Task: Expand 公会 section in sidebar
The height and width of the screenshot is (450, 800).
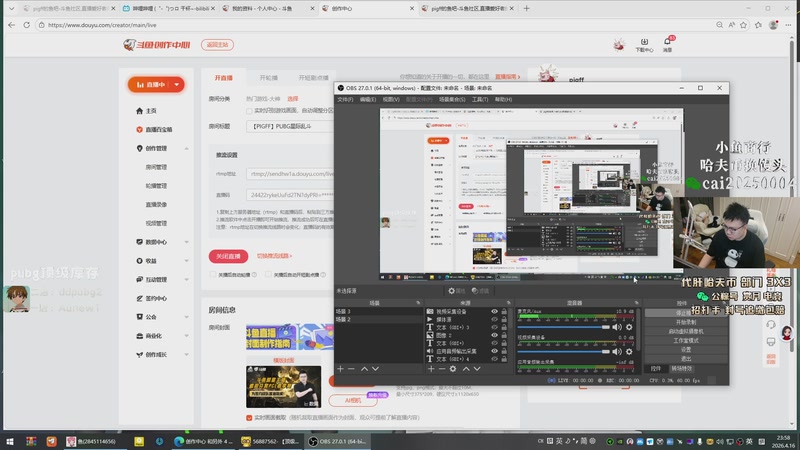Action: click(x=186, y=317)
